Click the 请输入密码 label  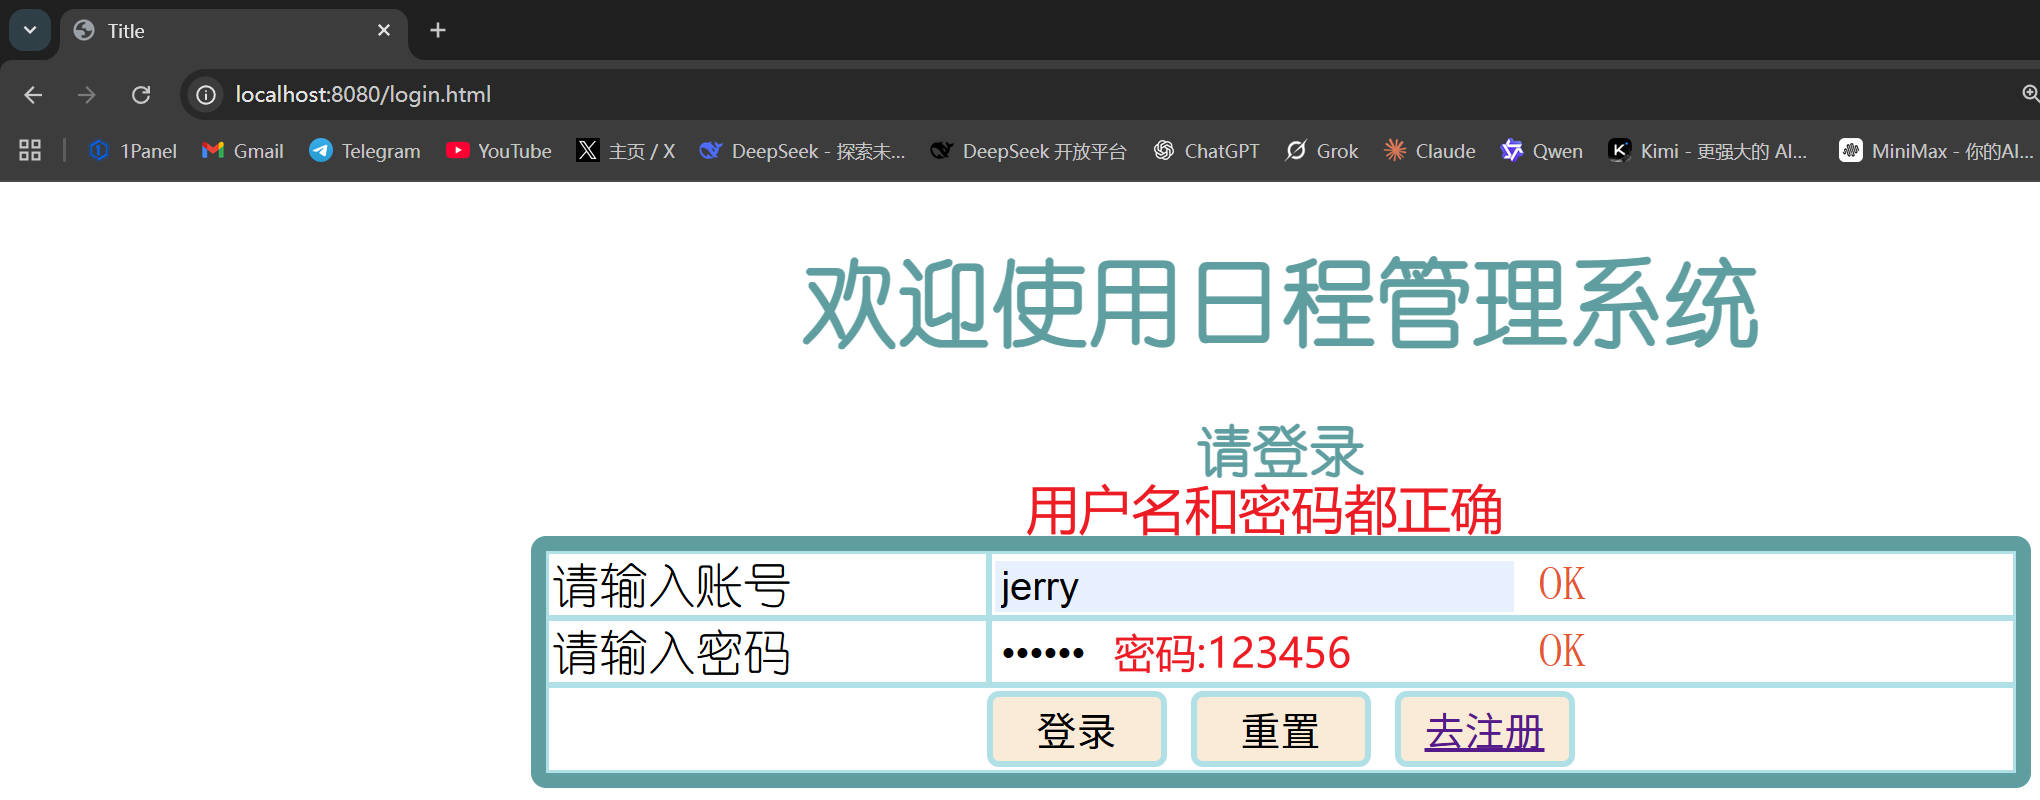pyautogui.click(x=671, y=653)
